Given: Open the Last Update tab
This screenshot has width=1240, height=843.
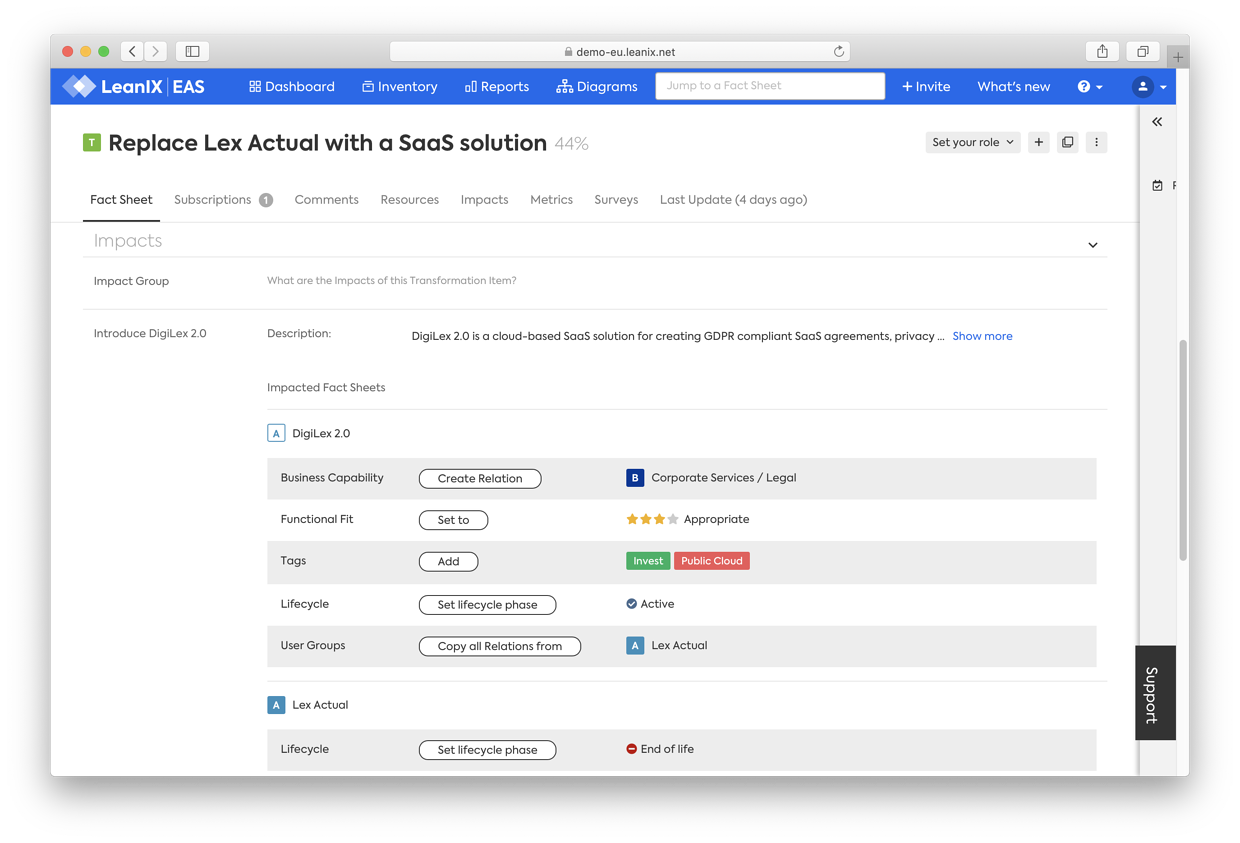Looking at the screenshot, I should 733,200.
